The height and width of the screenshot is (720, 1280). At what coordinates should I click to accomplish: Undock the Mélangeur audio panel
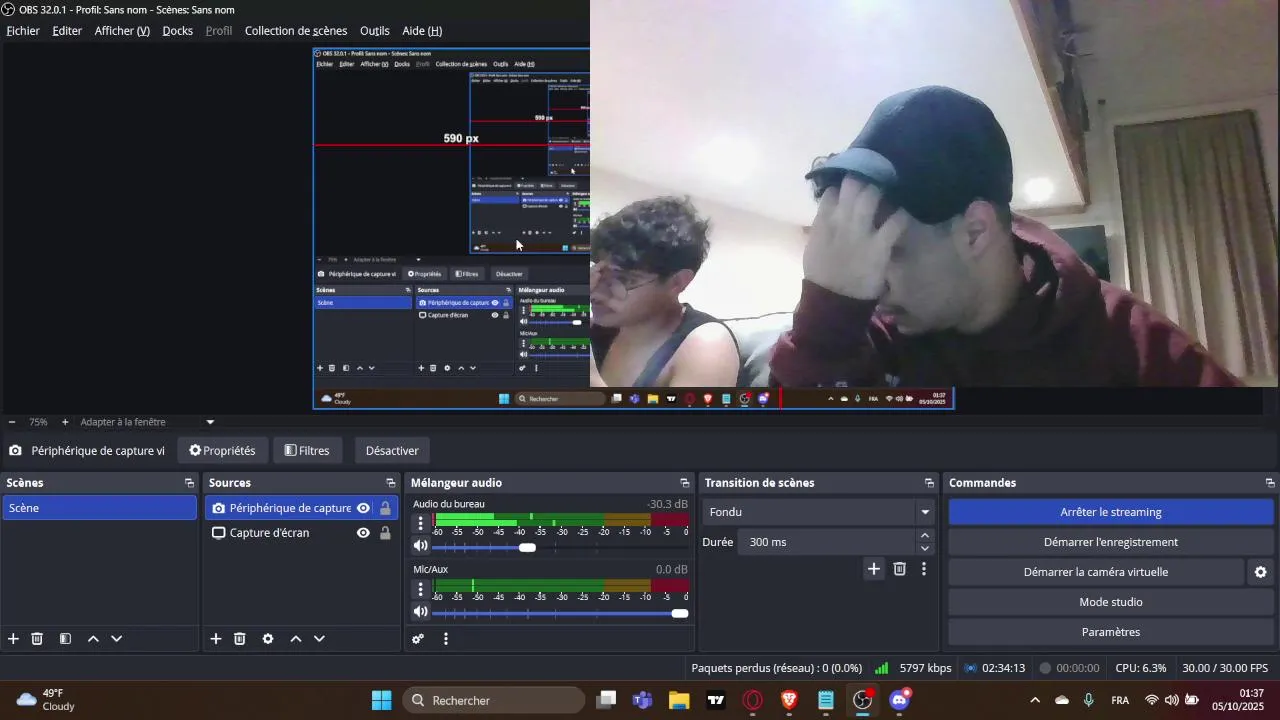685,483
